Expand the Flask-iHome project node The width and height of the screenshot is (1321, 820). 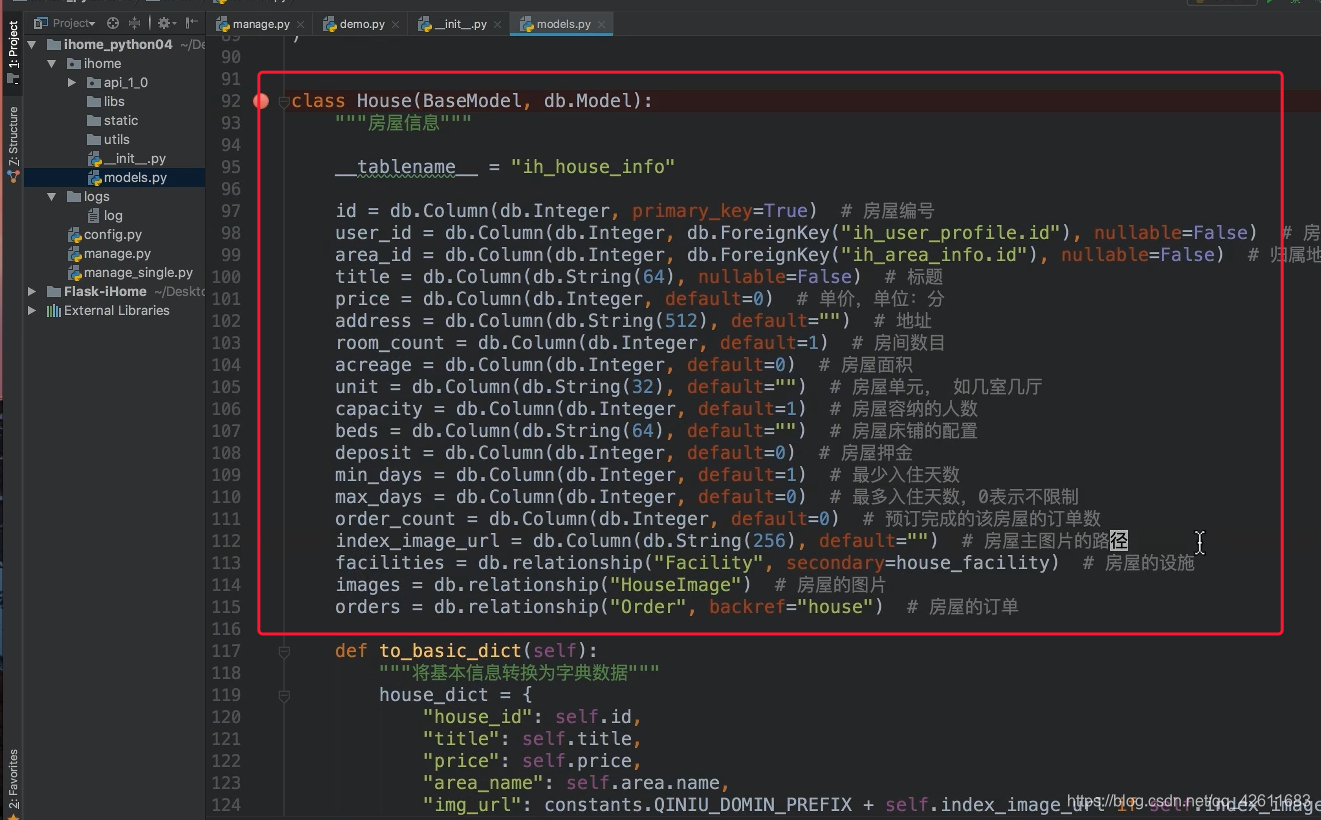coord(32,292)
